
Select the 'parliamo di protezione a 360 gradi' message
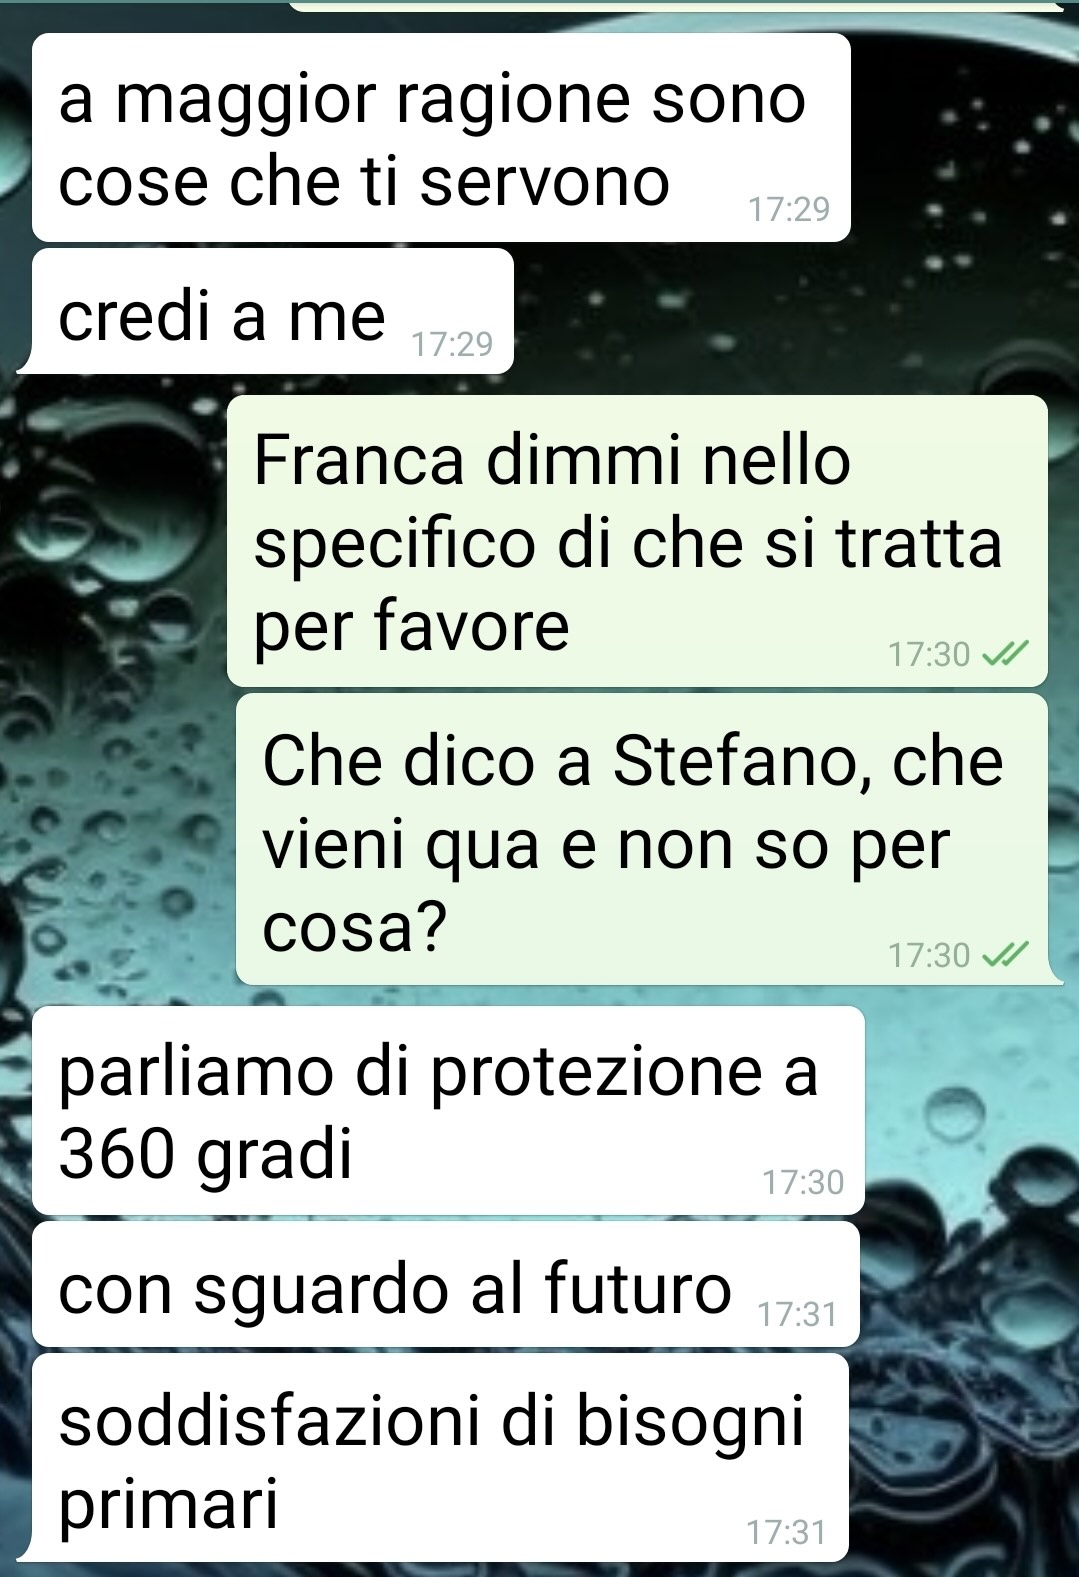448,1110
